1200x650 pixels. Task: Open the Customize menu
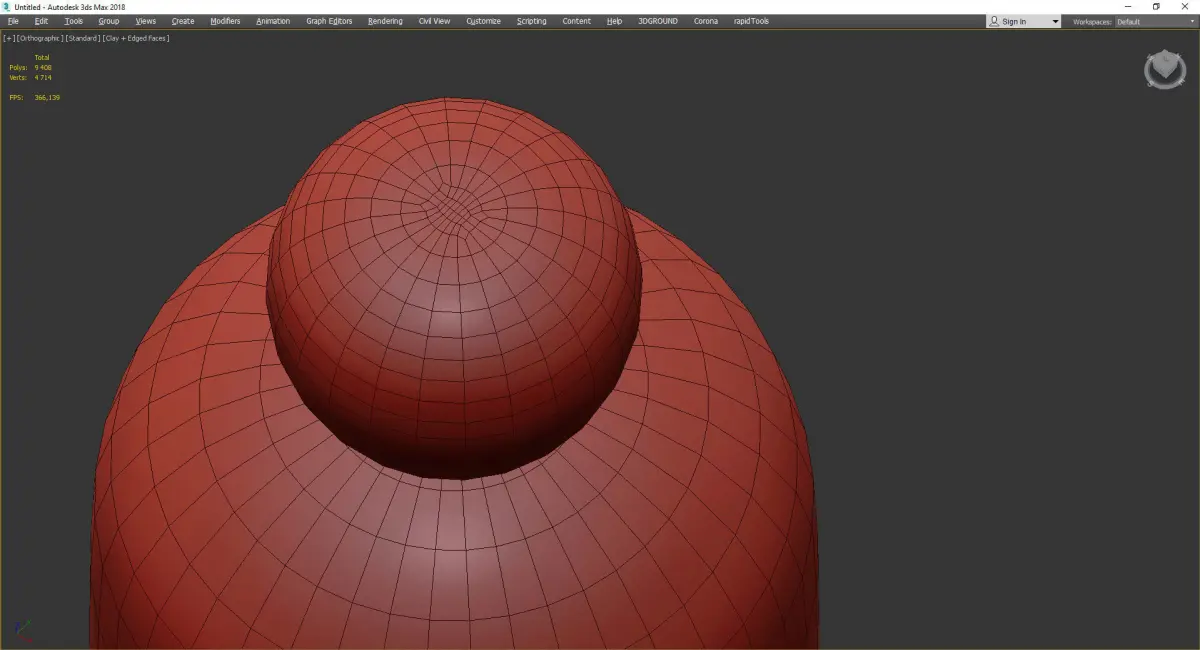click(x=483, y=21)
